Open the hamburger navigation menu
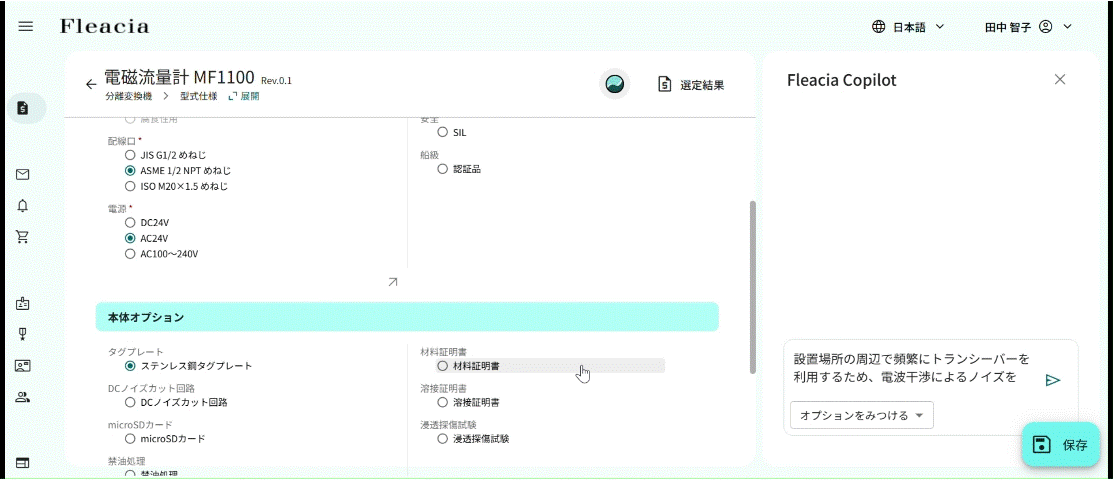1113x480 pixels. 26,26
